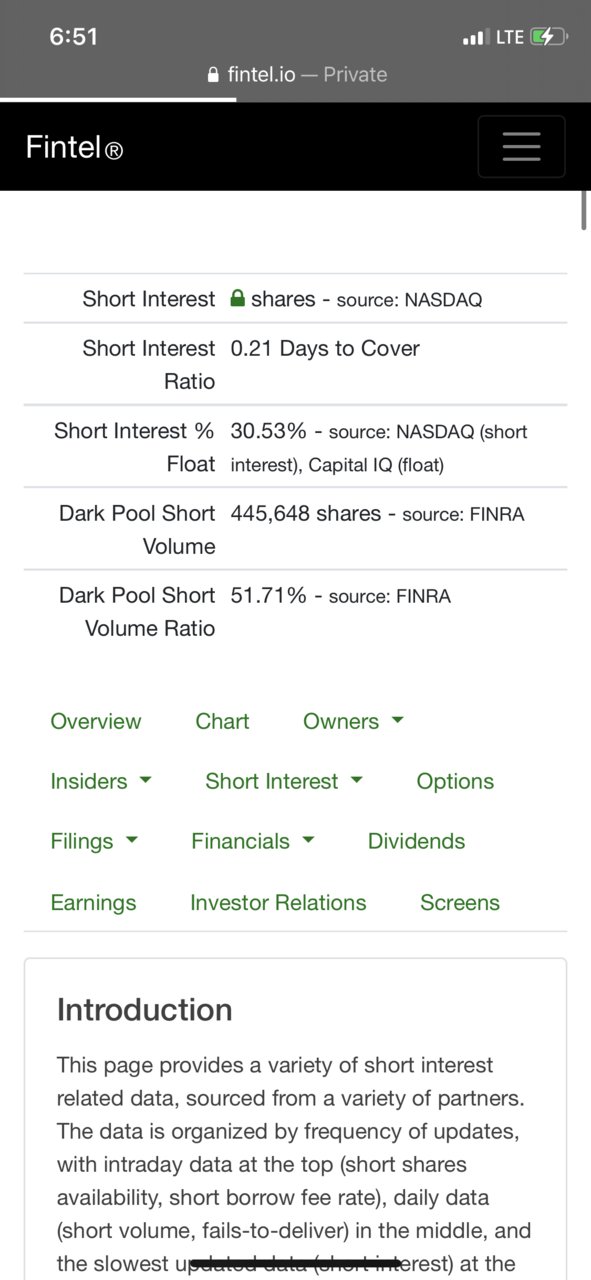The width and height of the screenshot is (591, 1280).
Task: Select the Earnings link
Action: tap(93, 902)
